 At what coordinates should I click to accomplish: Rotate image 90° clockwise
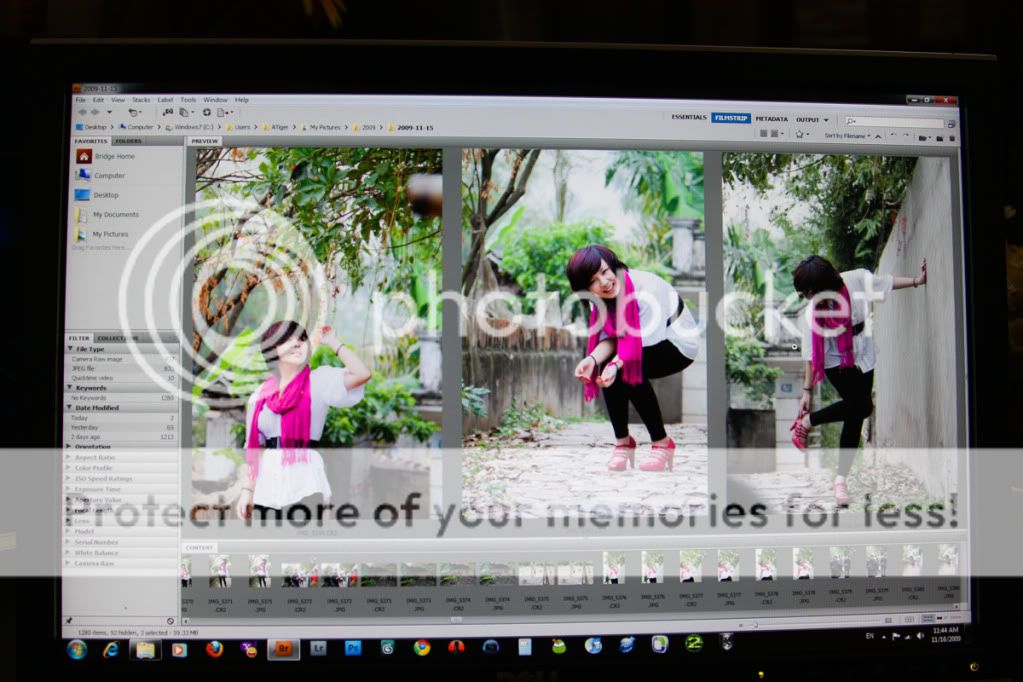[908, 136]
